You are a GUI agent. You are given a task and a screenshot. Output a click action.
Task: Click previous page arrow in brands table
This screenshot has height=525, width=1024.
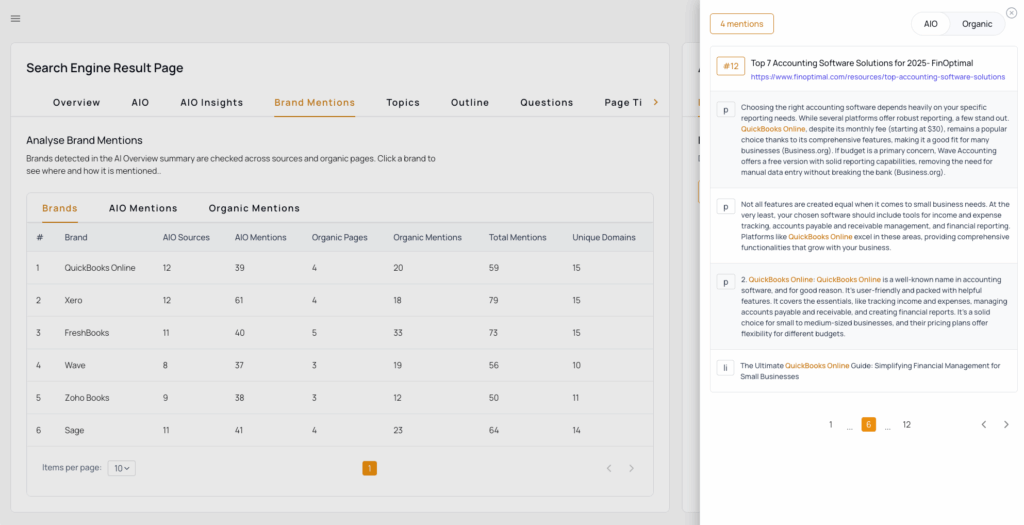coord(609,468)
